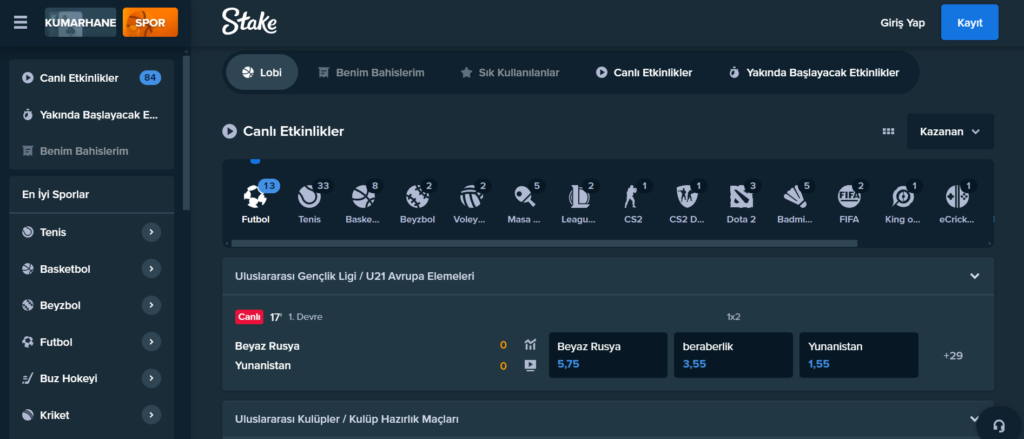The width and height of the screenshot is (1024, 439).
Task: Show +29 more markets
Action: (953, 356)
